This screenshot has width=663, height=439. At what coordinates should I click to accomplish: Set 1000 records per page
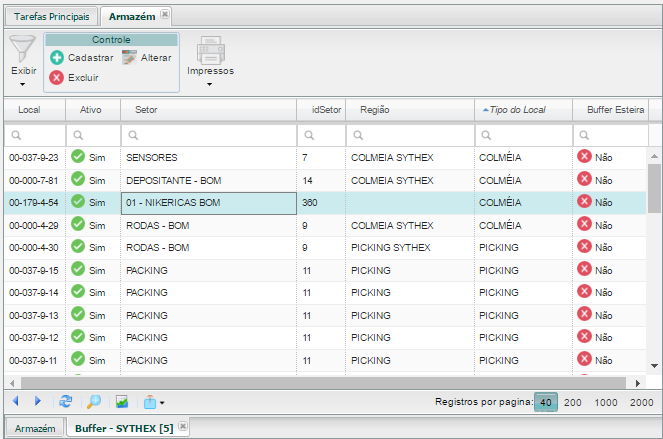(606, 402)
